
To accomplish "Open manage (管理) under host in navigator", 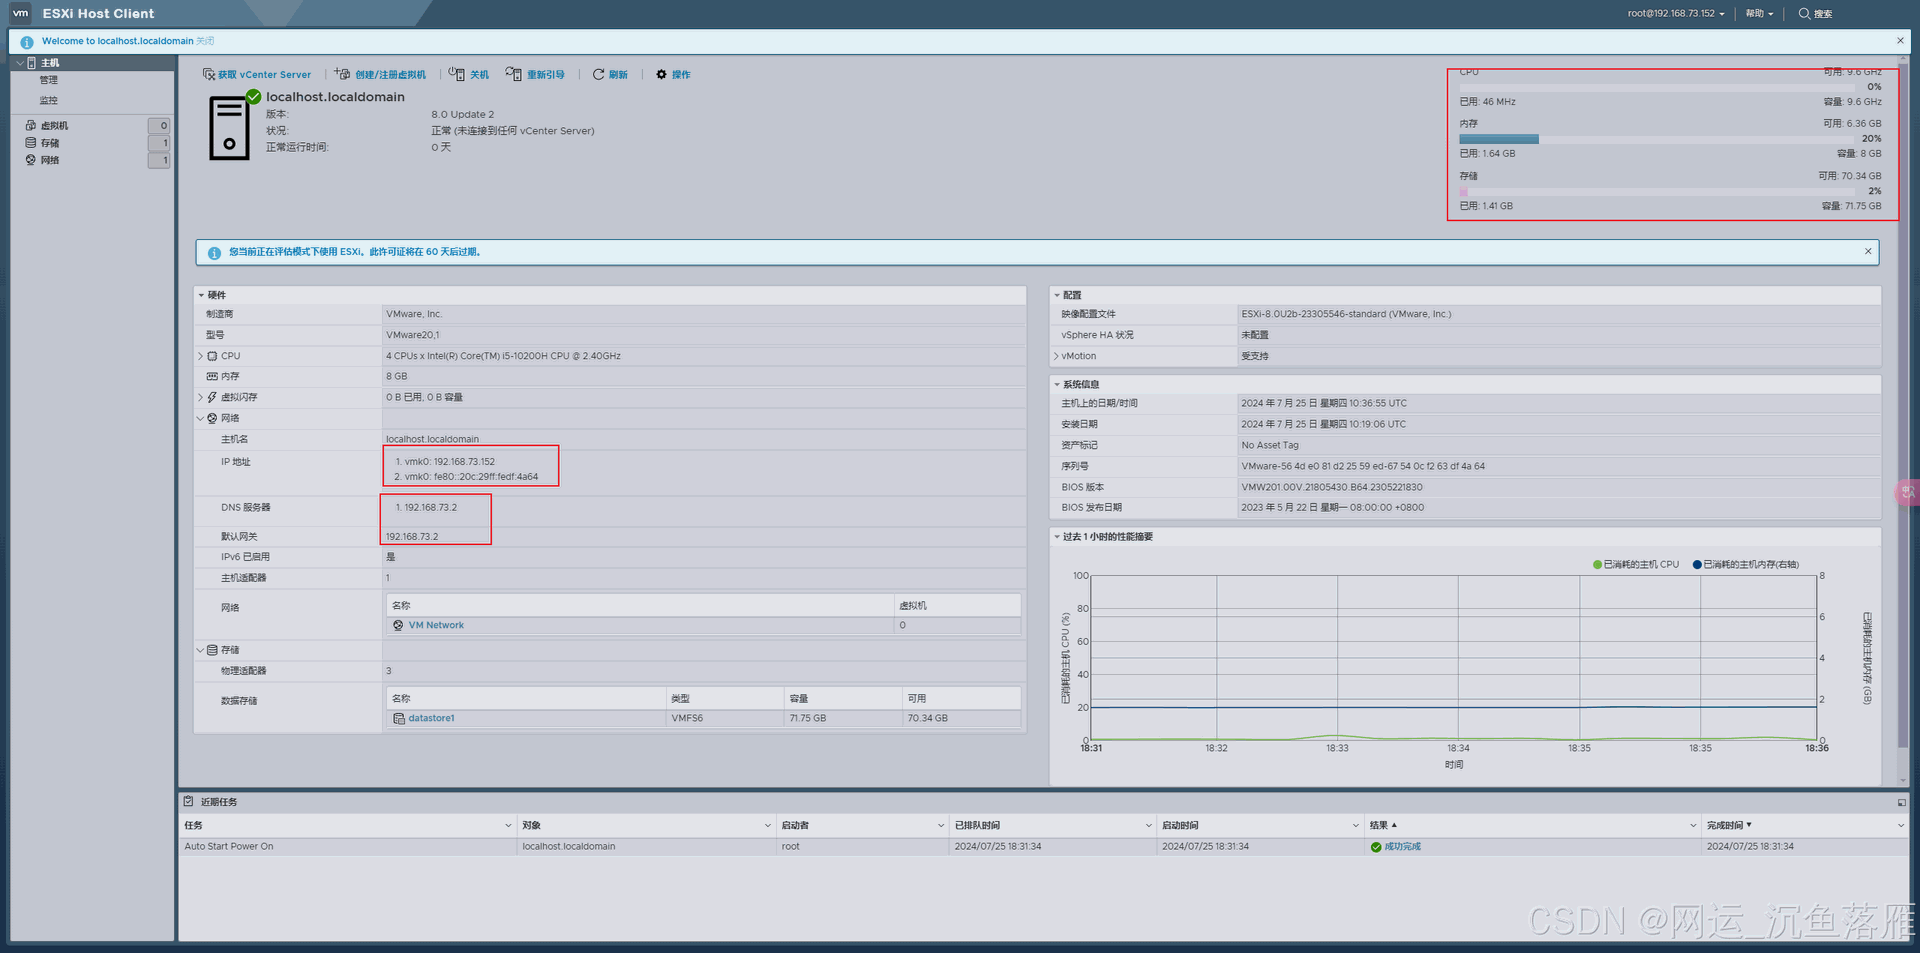I will click(x=49, y=80).
